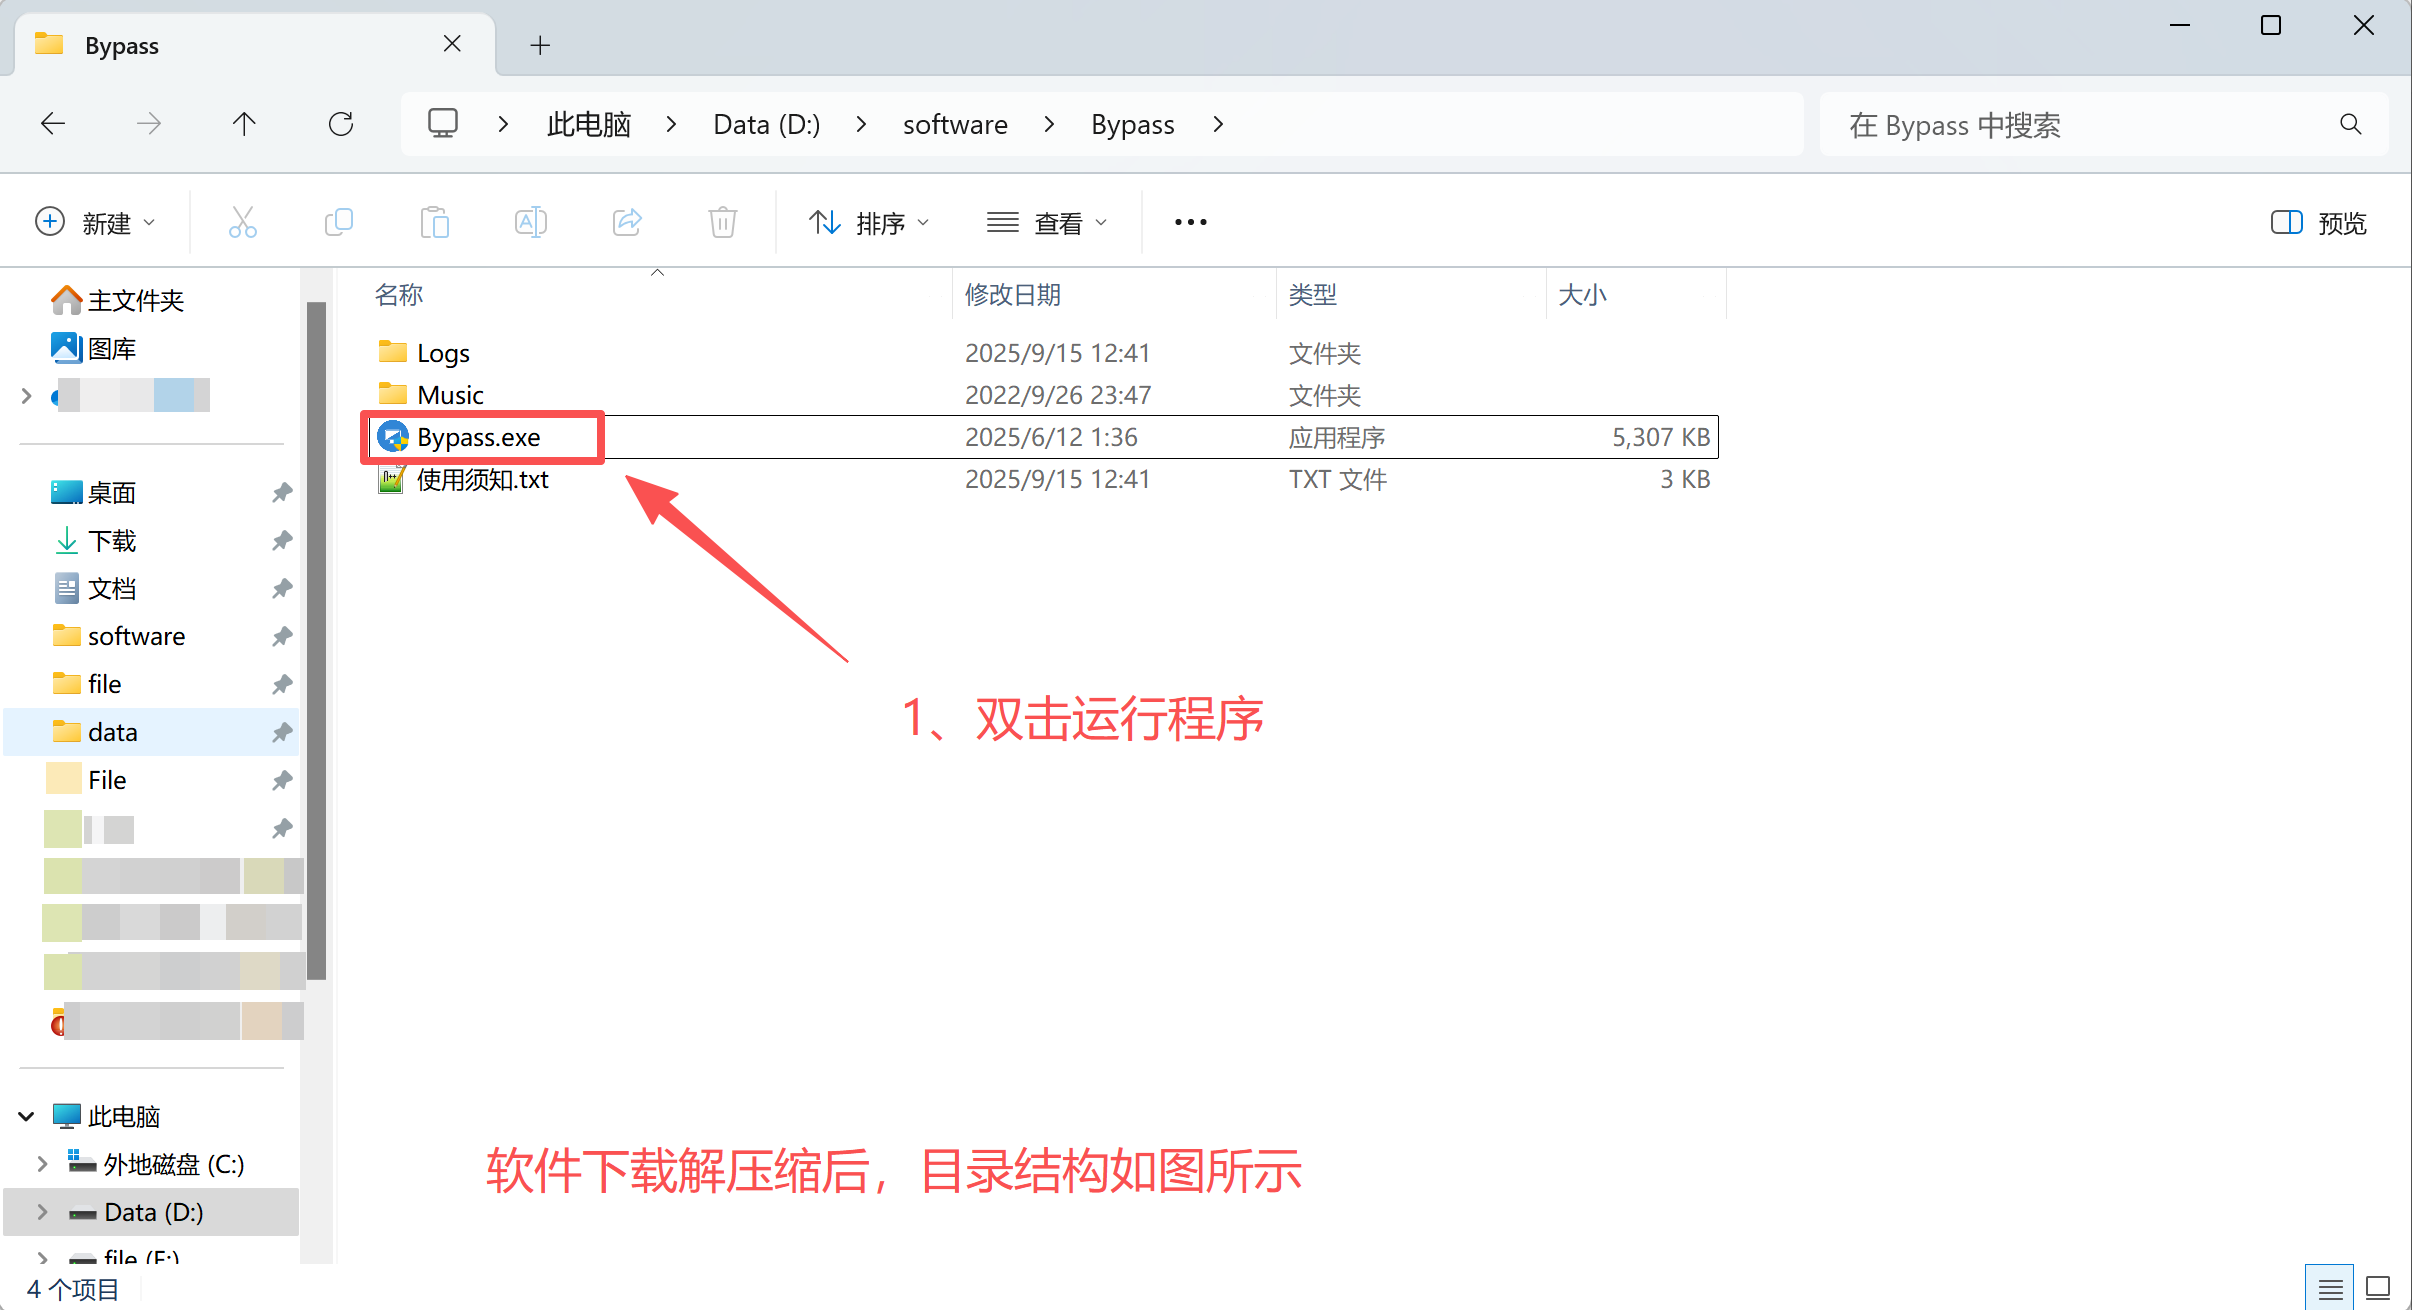Open a new tab with plus button
2412x1310 pixels.
540,45
